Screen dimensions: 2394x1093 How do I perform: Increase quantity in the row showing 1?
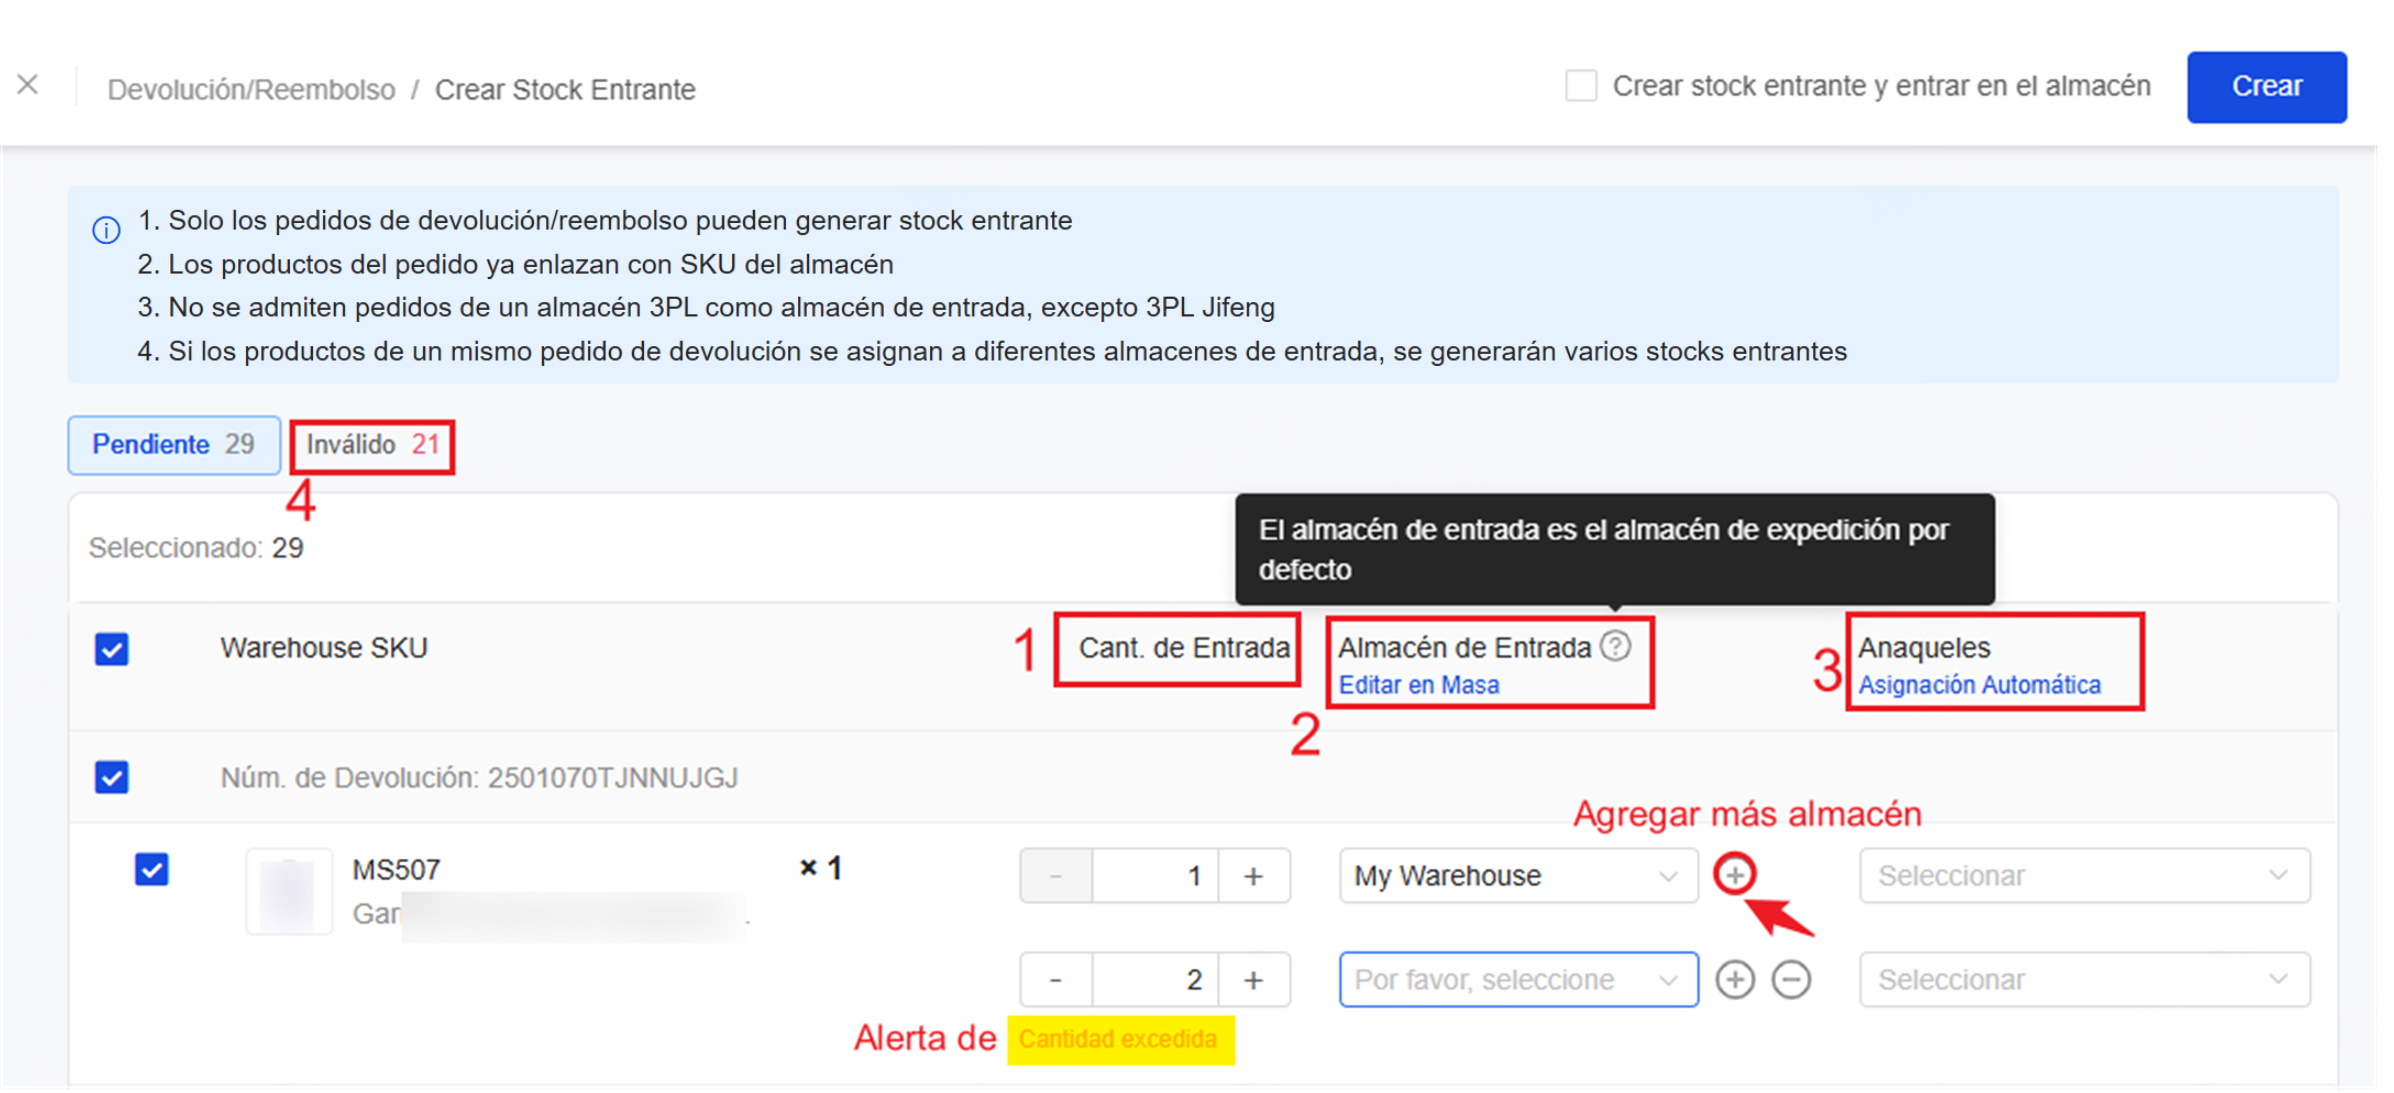pos(1253,876)
